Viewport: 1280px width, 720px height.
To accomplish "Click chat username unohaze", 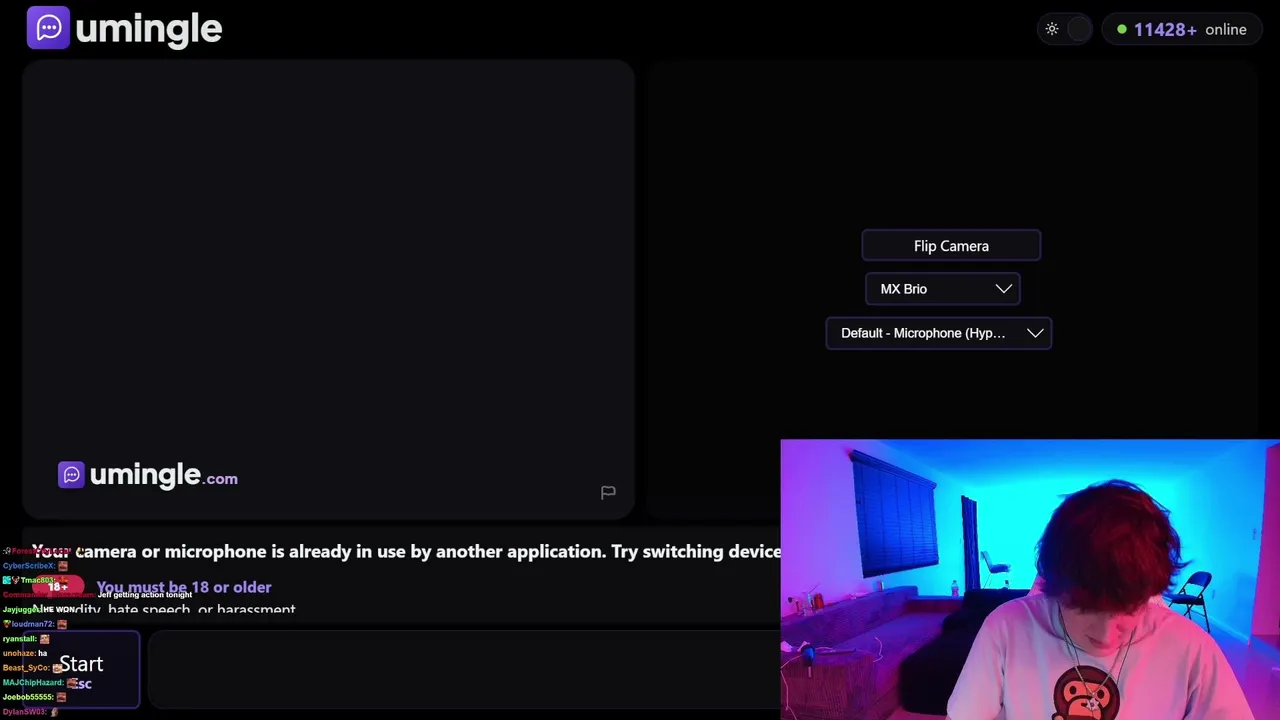I will pyautogui.click(x=18, y=653).
